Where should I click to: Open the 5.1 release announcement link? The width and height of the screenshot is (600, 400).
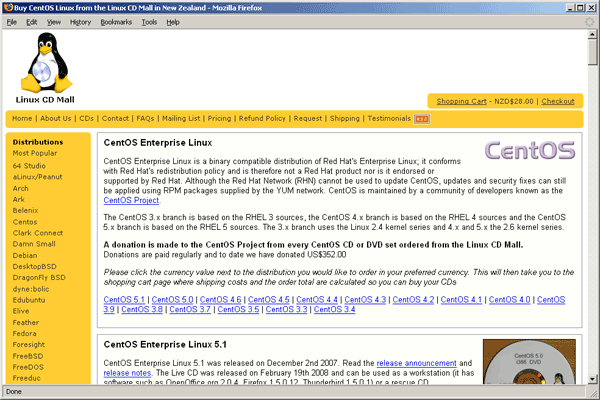[x=416, y=363]
